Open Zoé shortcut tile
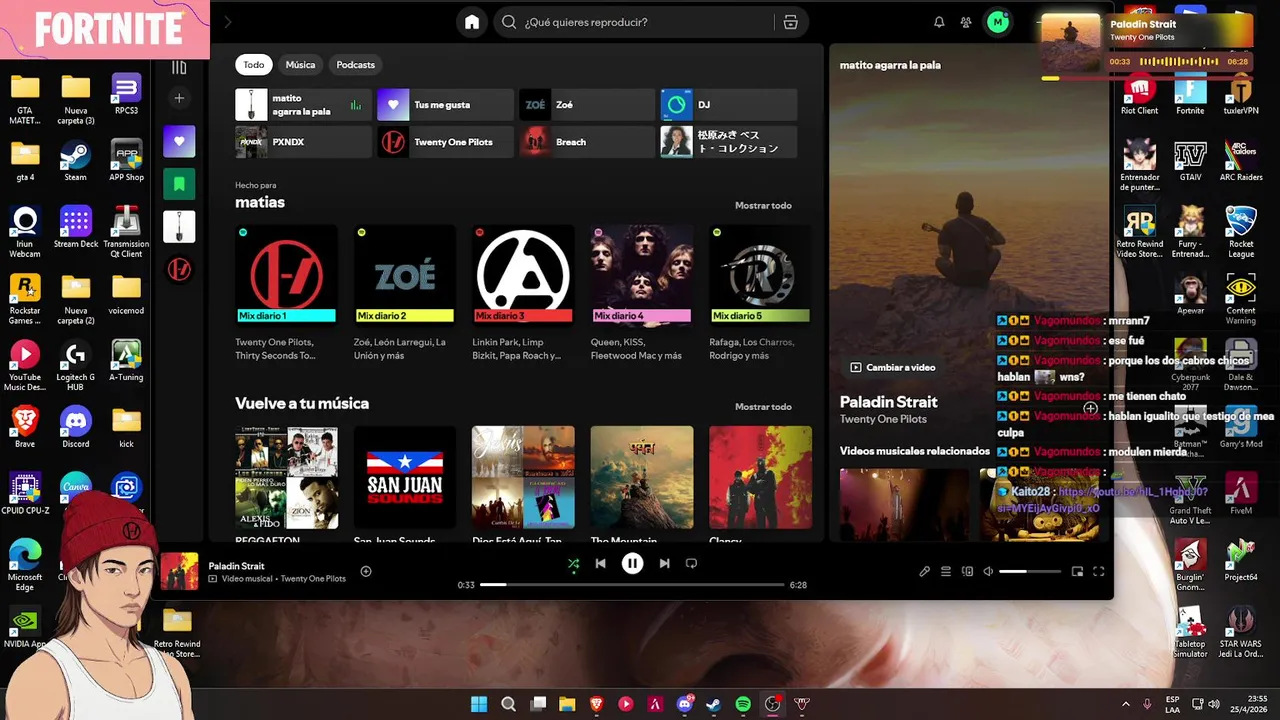1280x720 pixels. click(587, 105)
